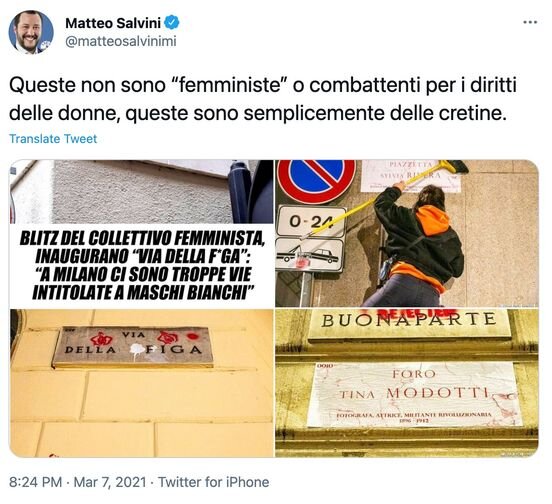
Task: Open the Via della Figa sign photo
Action: tap(141, 383)
